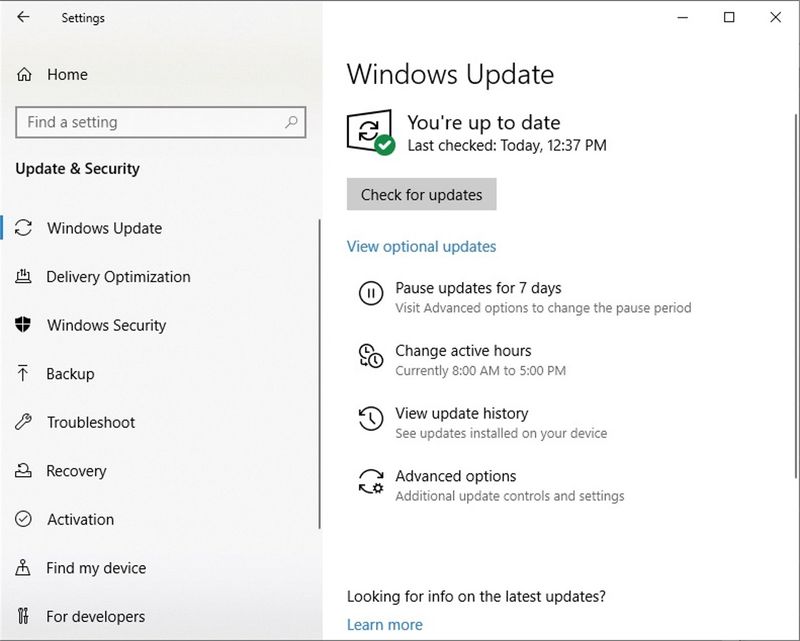Click the Home house icon
The image size is (800, 641).
pos(24,75)
